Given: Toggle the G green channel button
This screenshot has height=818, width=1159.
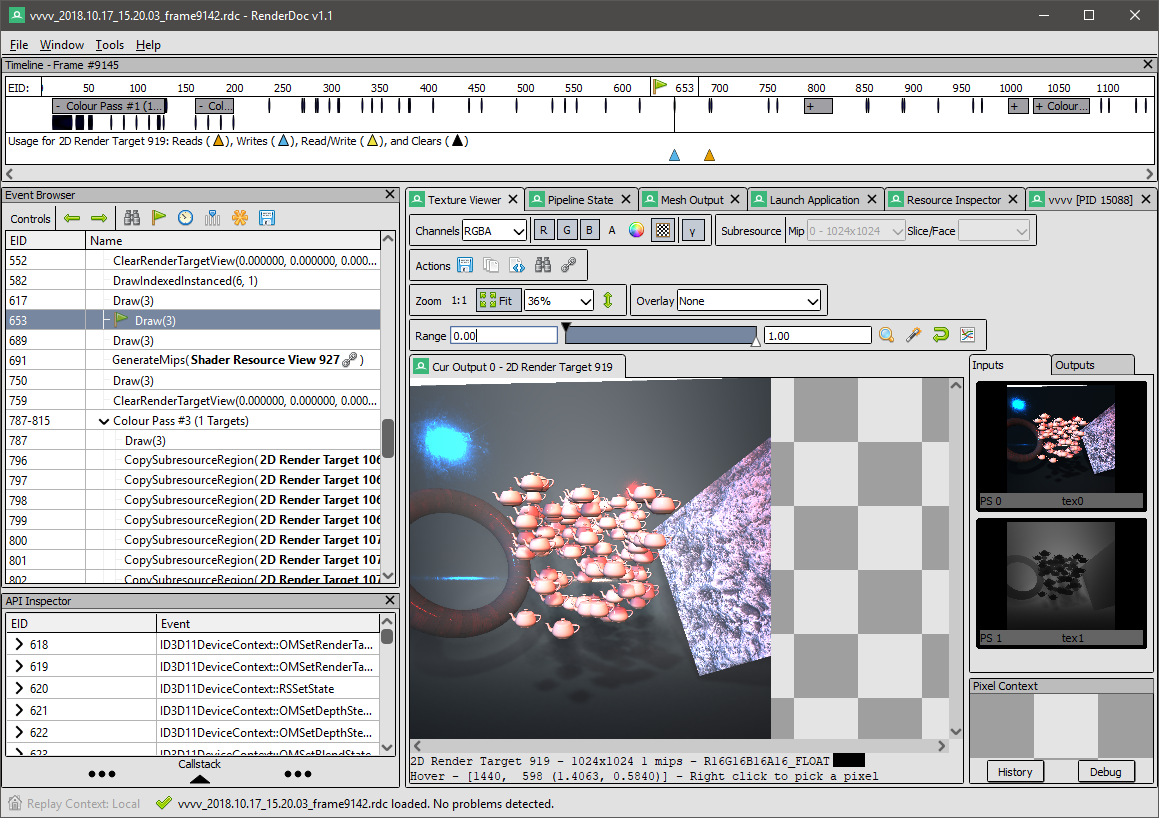Looking at the screenshot, I should tap(567, 231).
